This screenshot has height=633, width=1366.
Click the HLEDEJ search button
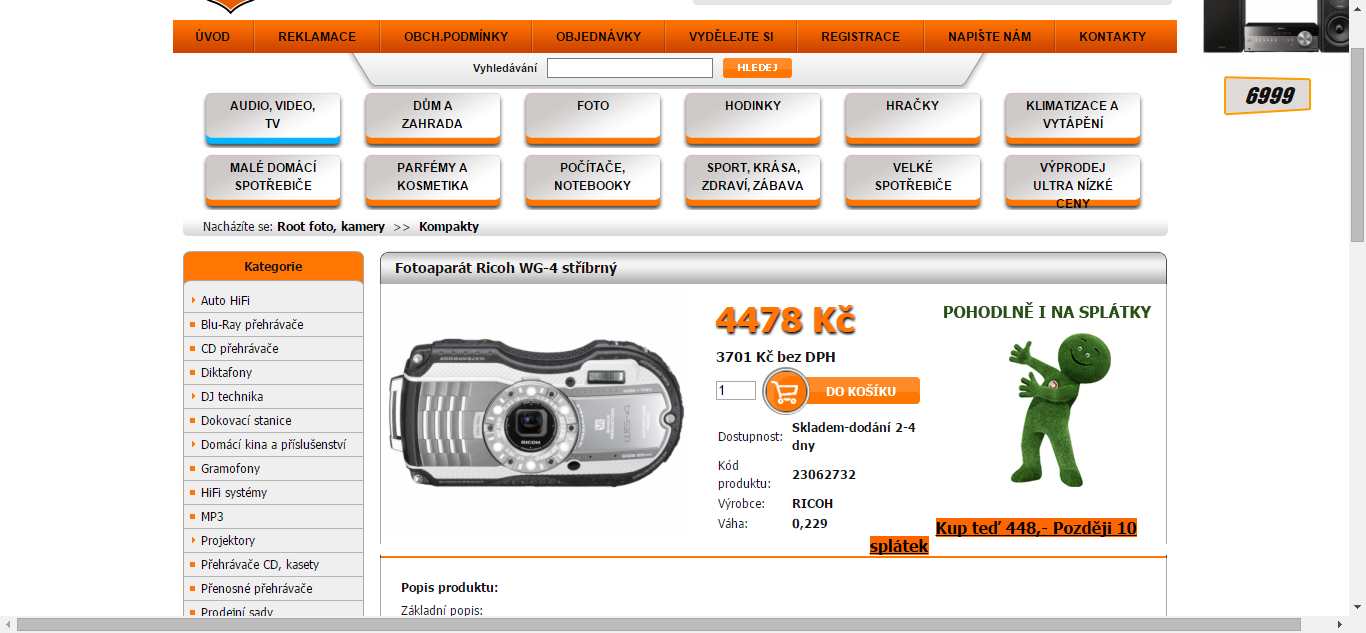757,68
